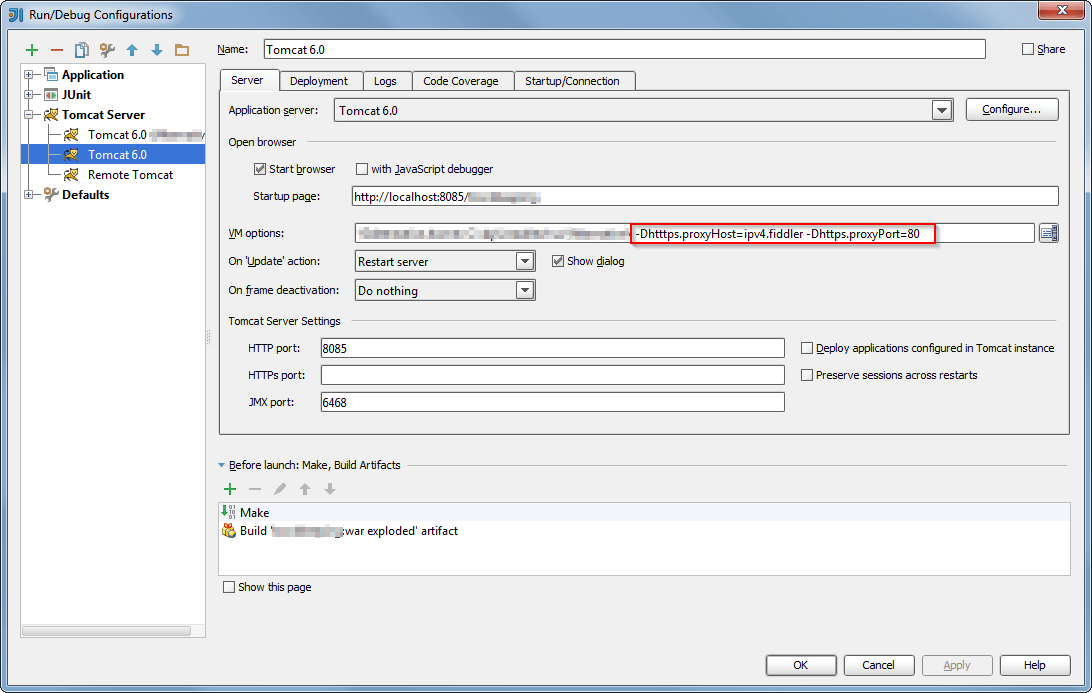The height and width of the screenshot is (693, 1092).
Task: Click the Apply button
Action: (x=956, y=664)
